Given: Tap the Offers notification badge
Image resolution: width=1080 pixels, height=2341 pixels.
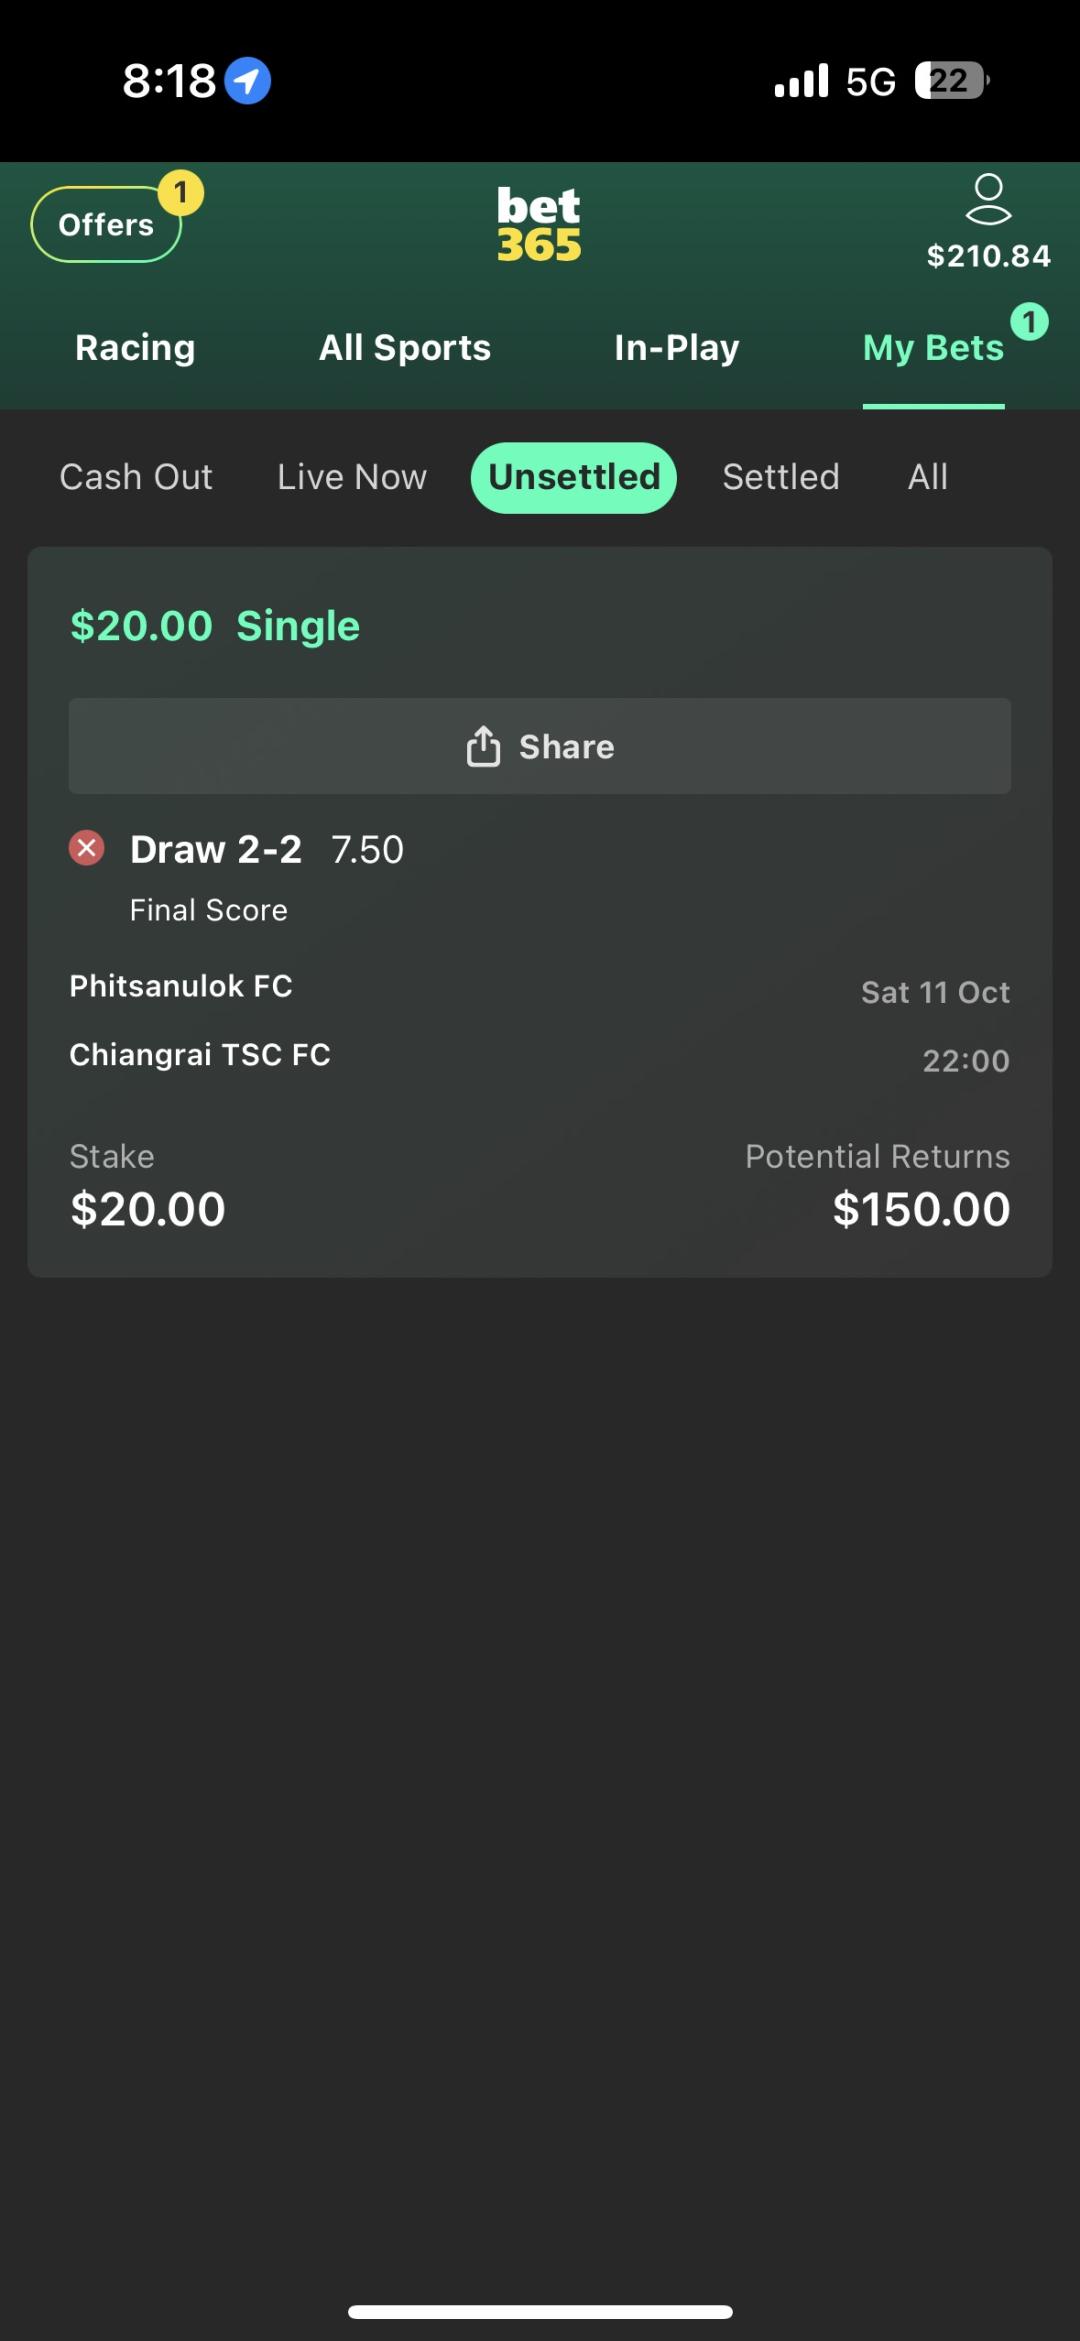Looking at the screenshot, I should pos(181,192).
